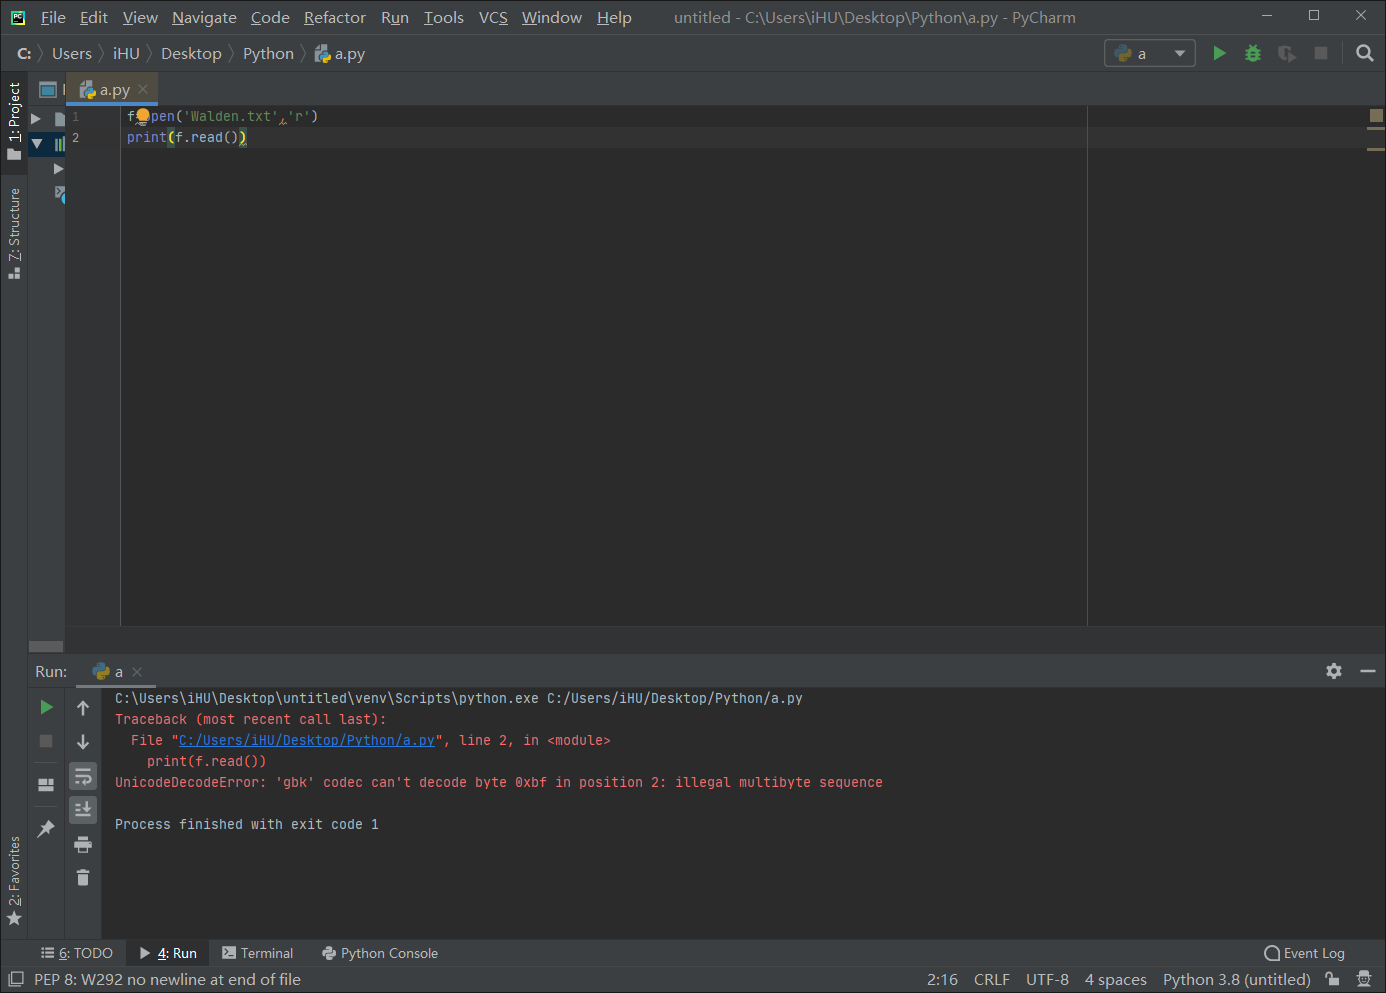Open the run configuration dropdown 'a'
Screen dimensions: 1386x993
point(1150,53)
